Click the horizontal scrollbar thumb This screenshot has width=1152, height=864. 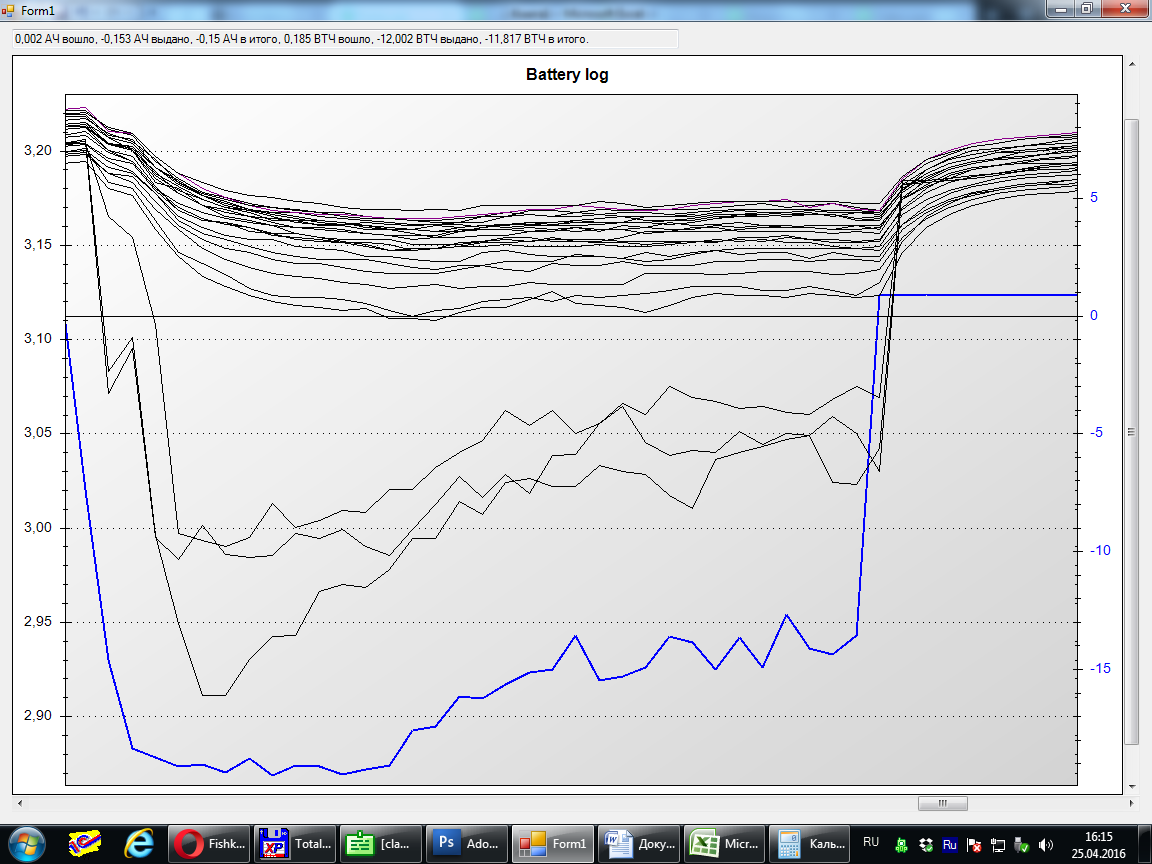click(x=942, y=803)
